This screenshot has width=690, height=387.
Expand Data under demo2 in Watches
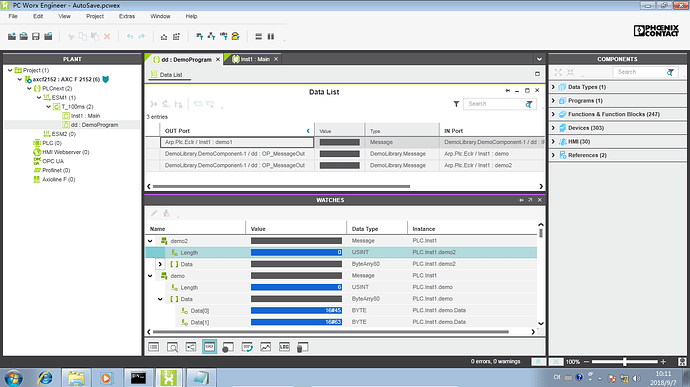point(160,264)
